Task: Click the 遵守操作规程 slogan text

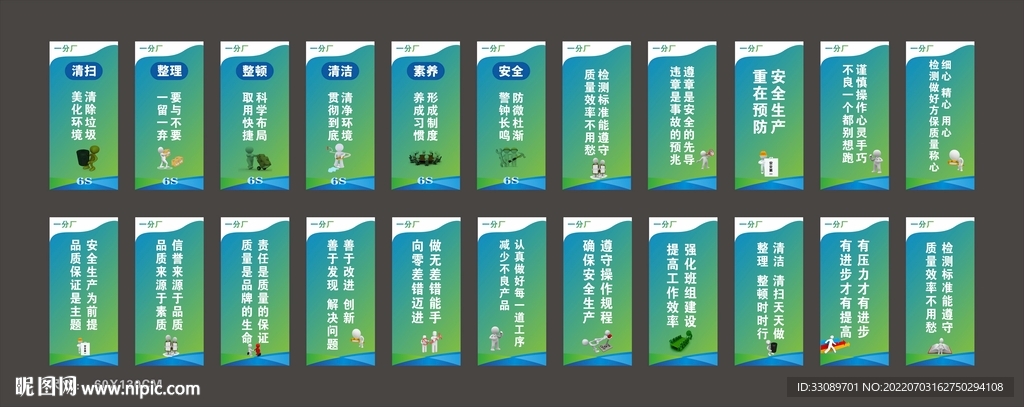Action: coord(607,282)
